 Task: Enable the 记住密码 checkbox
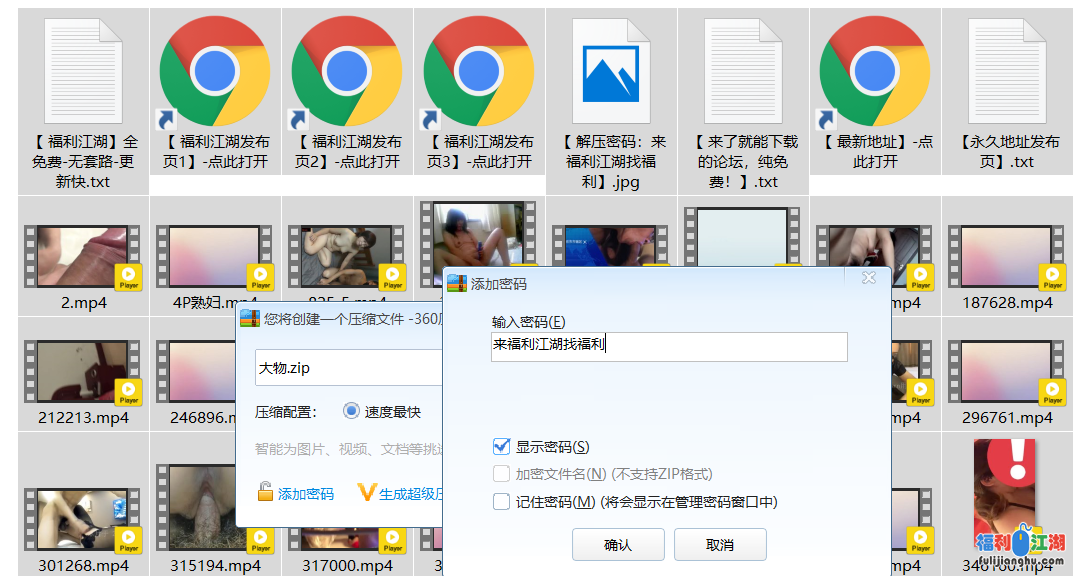[x=501, y=502]
